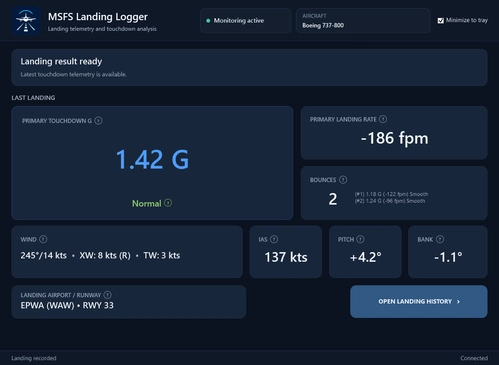The height and width of the screenshot is (365, 499).
Task: Open Landing Airport / Runway help icon
Action: [x=107, y=295]
